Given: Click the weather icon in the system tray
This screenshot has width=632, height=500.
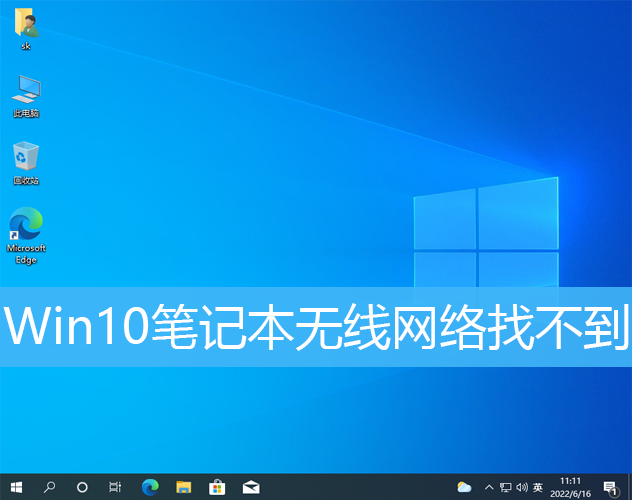Looking at the screenshot, I should (x=464, y=487).
